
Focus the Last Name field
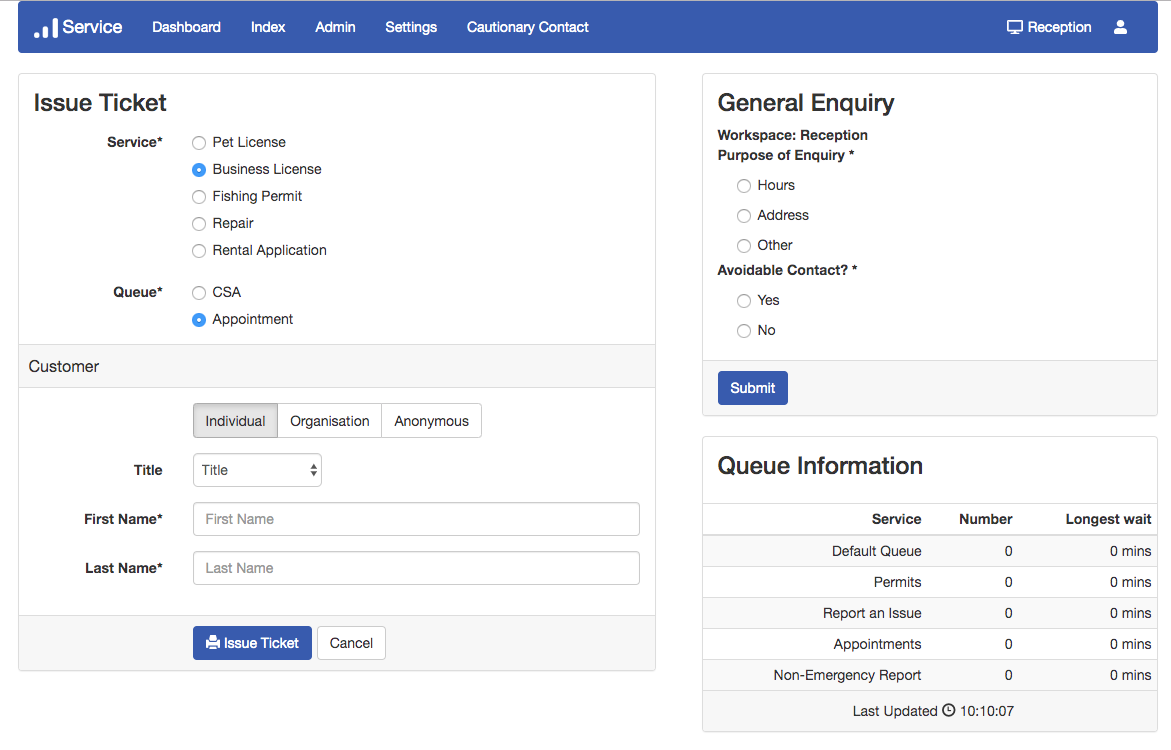[x=416, y=568]
